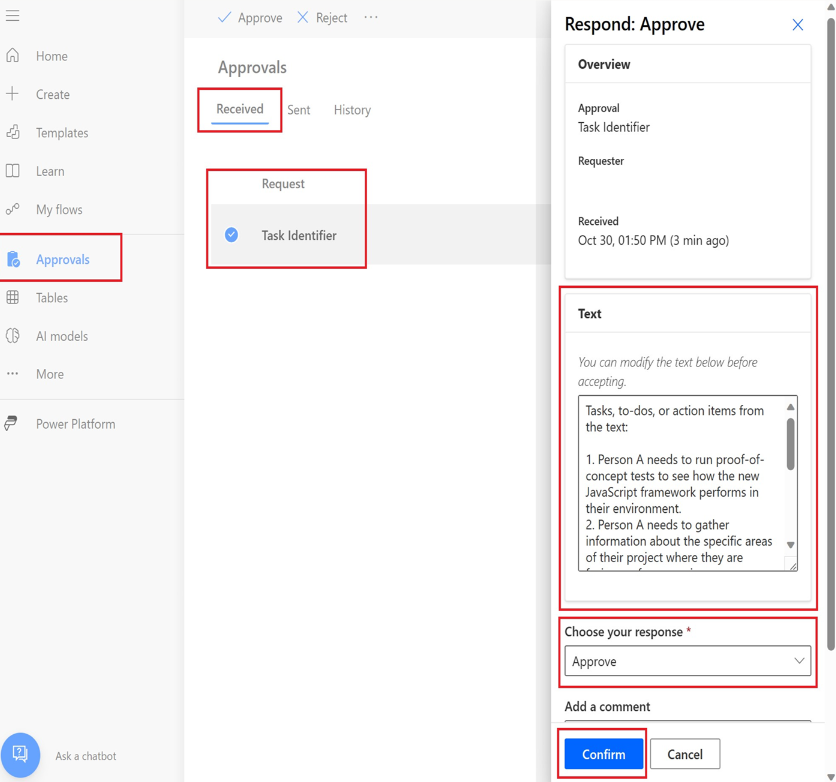Switch to the History tab
836x782 pixels.
click(352, 110)
